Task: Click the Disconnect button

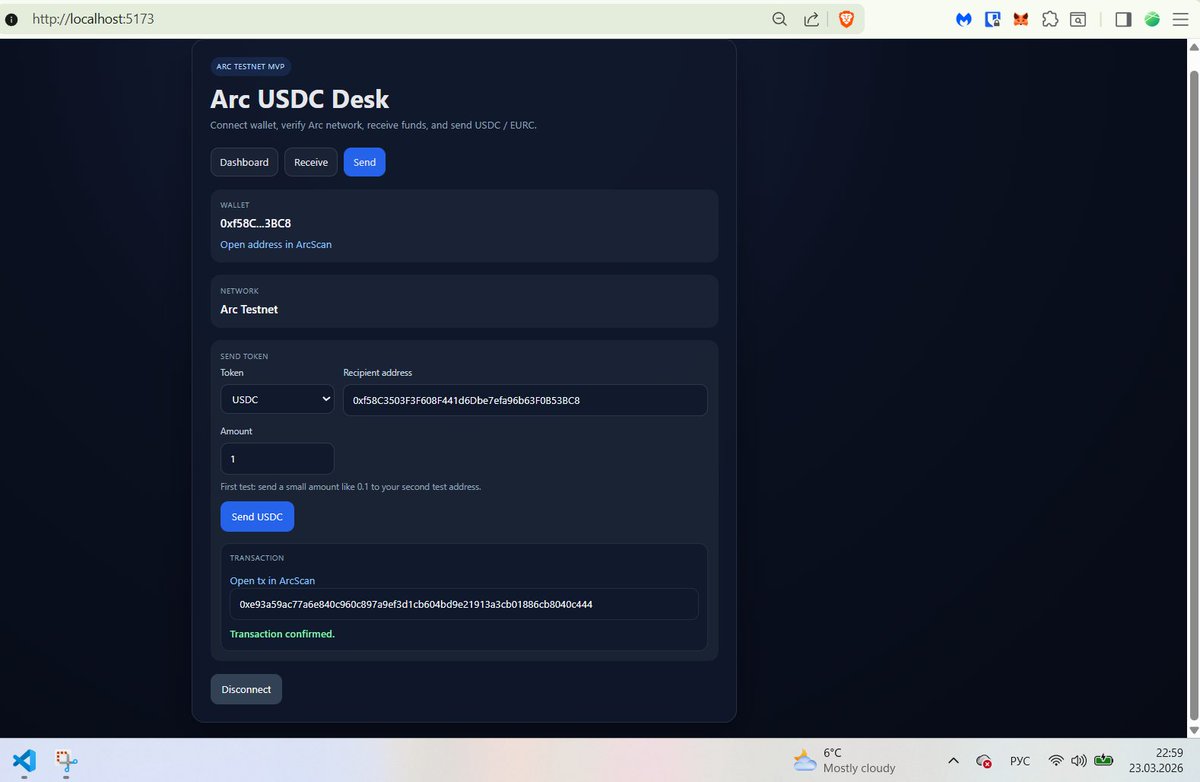Action: point(246,689)
